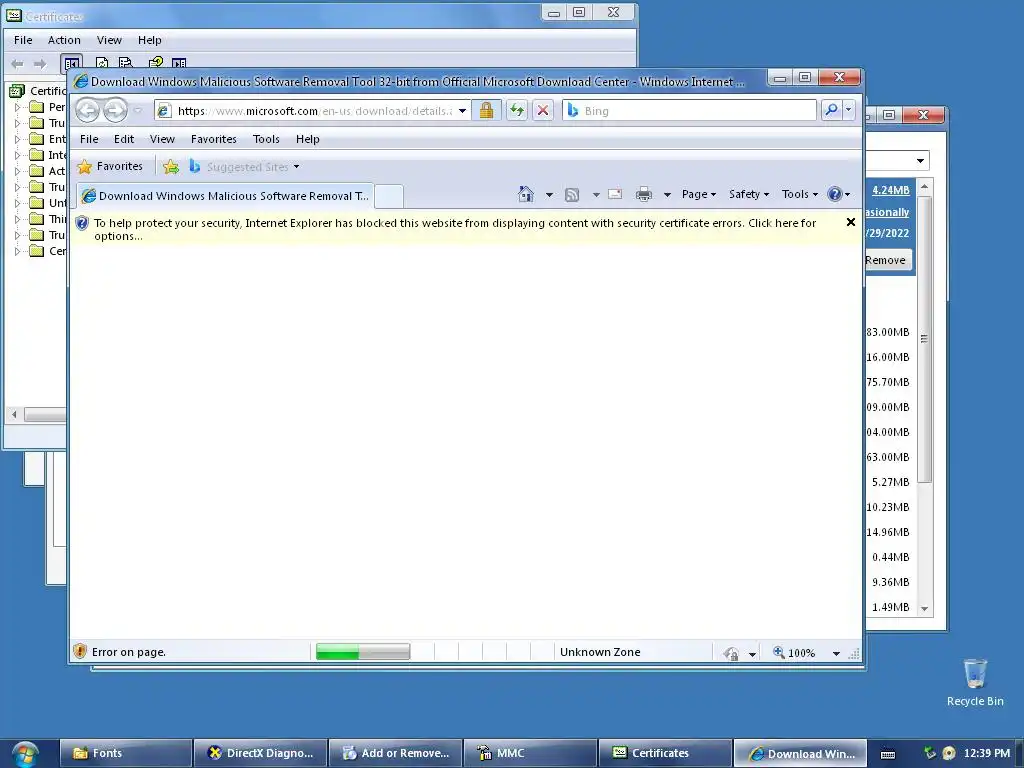This screenshot has height=768, width=1024.
Task: Click the Help icon in Certificates toolbar
Action: (155, 63)
